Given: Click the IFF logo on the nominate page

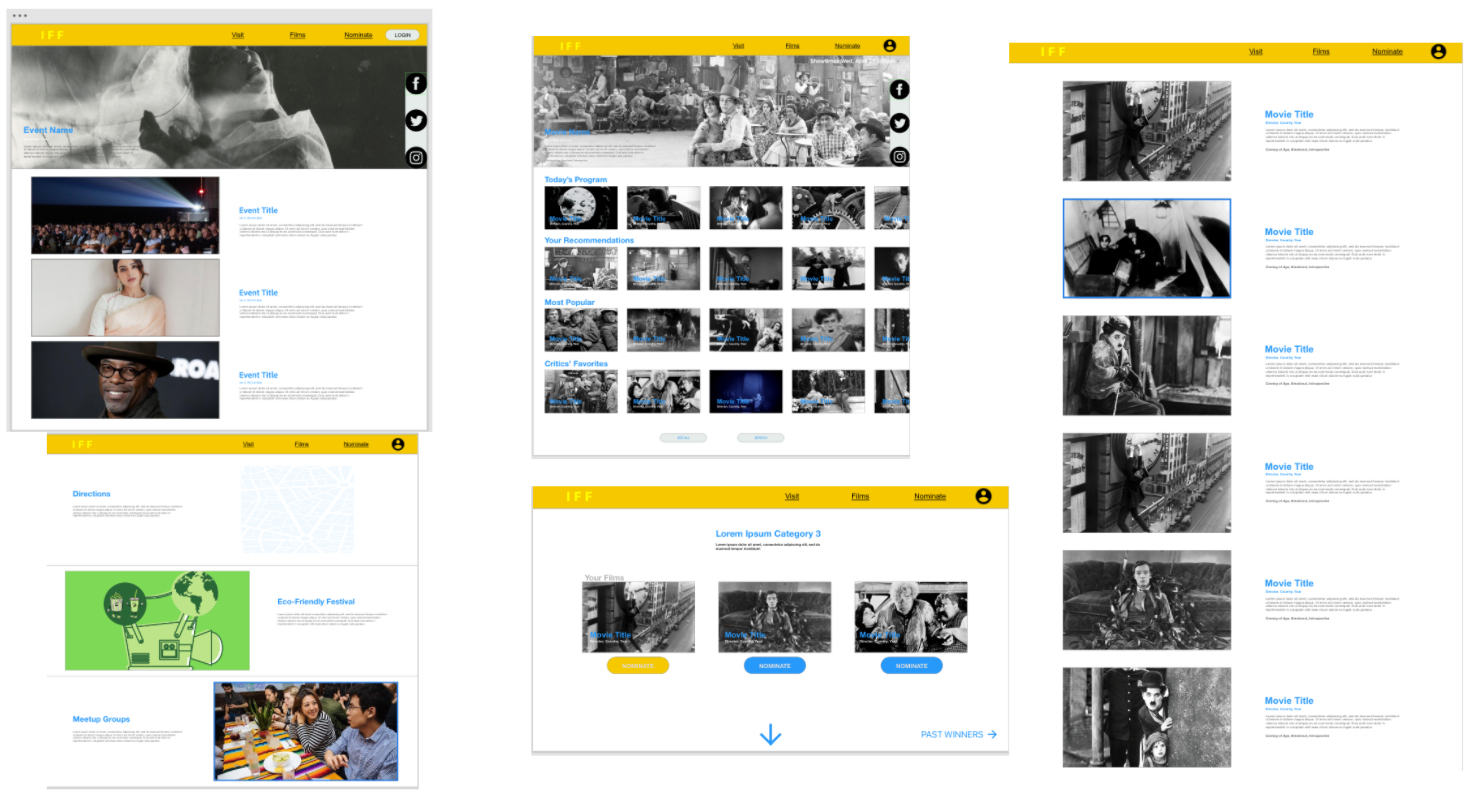Looking at the screenshot, I should 579,497.
